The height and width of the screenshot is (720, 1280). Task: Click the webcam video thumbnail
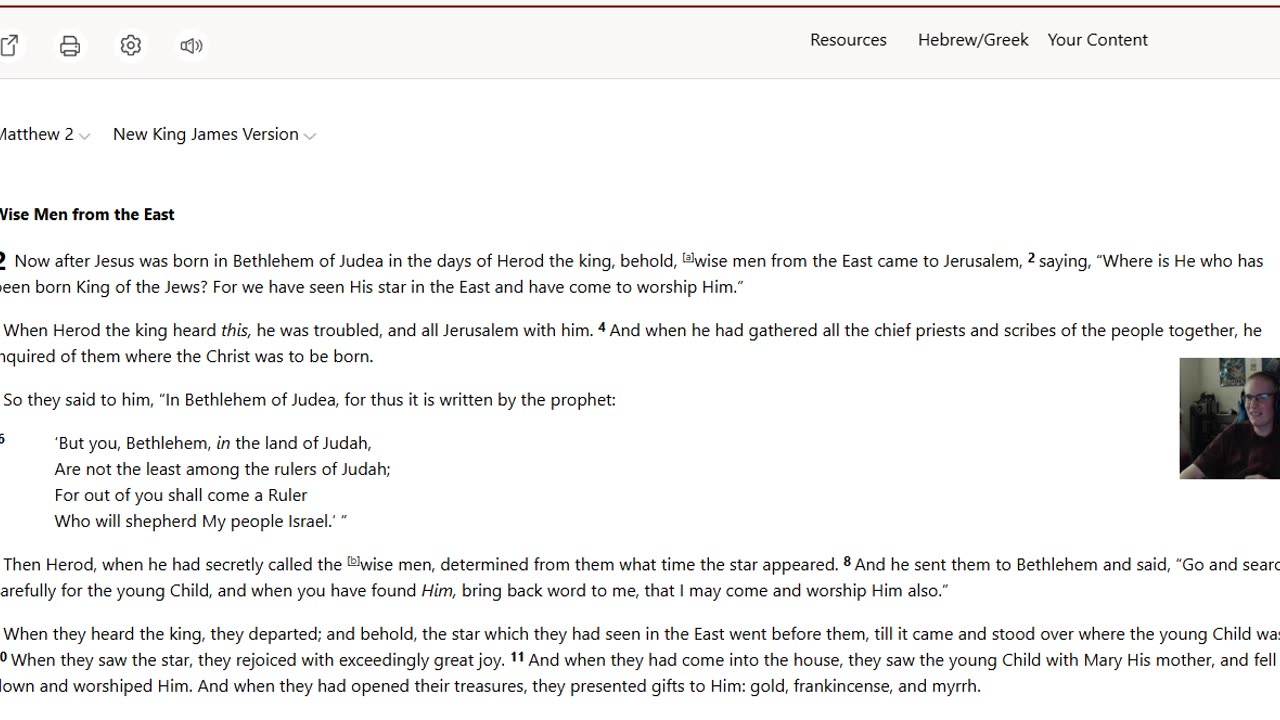(x=1229, y=418)
